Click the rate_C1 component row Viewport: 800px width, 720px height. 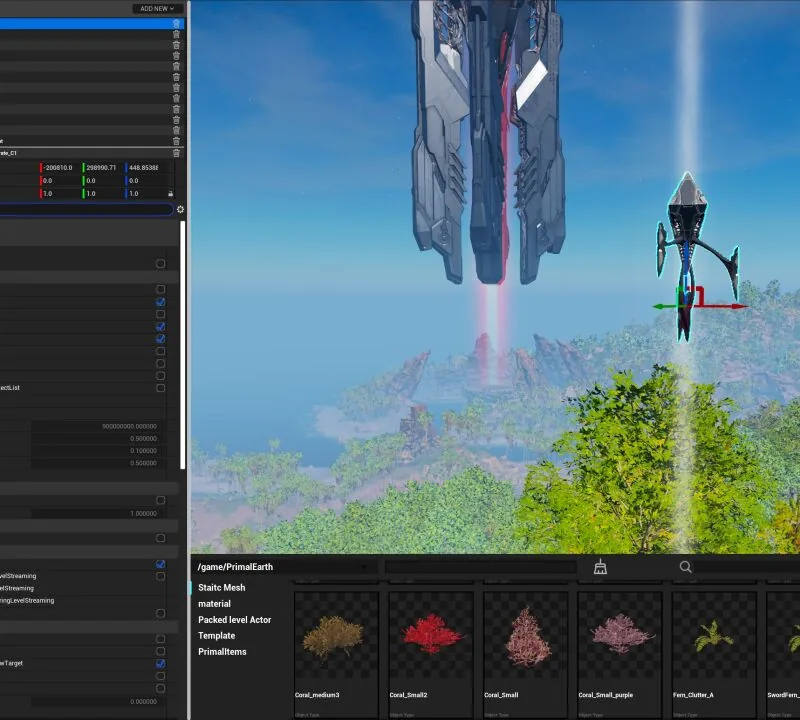[x=86, y=153]
